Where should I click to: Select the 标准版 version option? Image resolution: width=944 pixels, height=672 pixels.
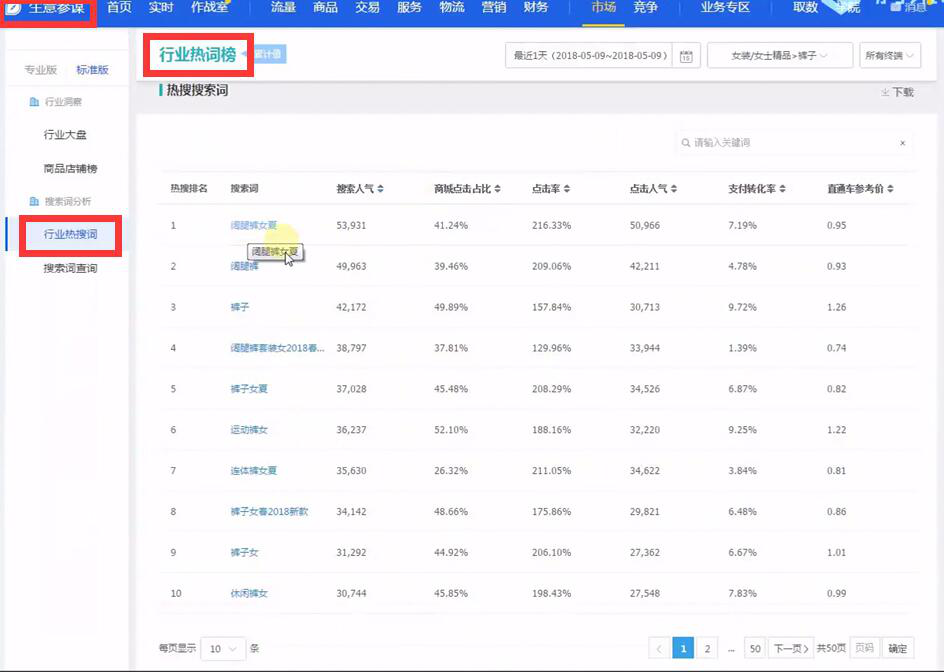point(92,70)
